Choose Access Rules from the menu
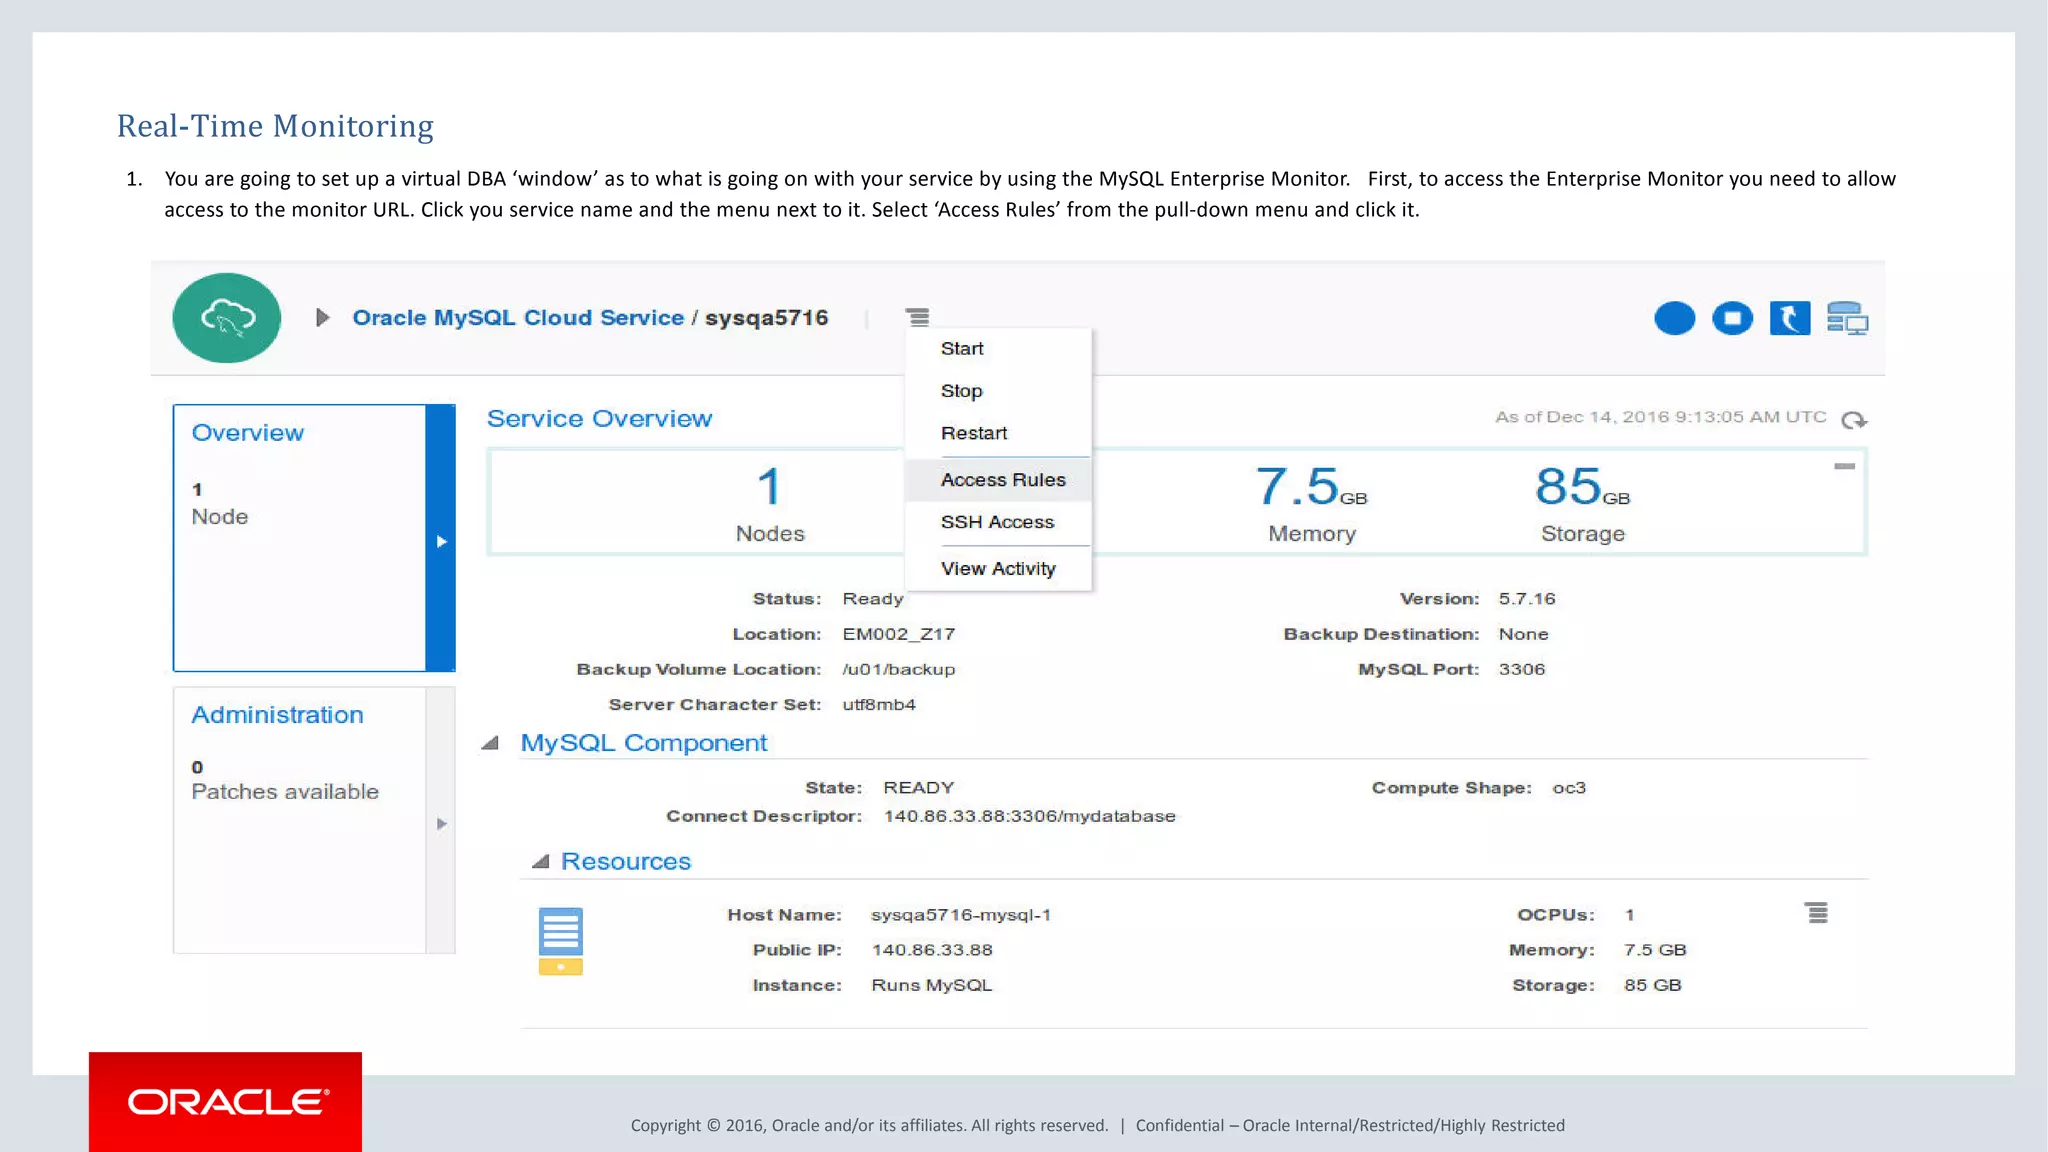 pyautogui.click(x=998, y=480)
